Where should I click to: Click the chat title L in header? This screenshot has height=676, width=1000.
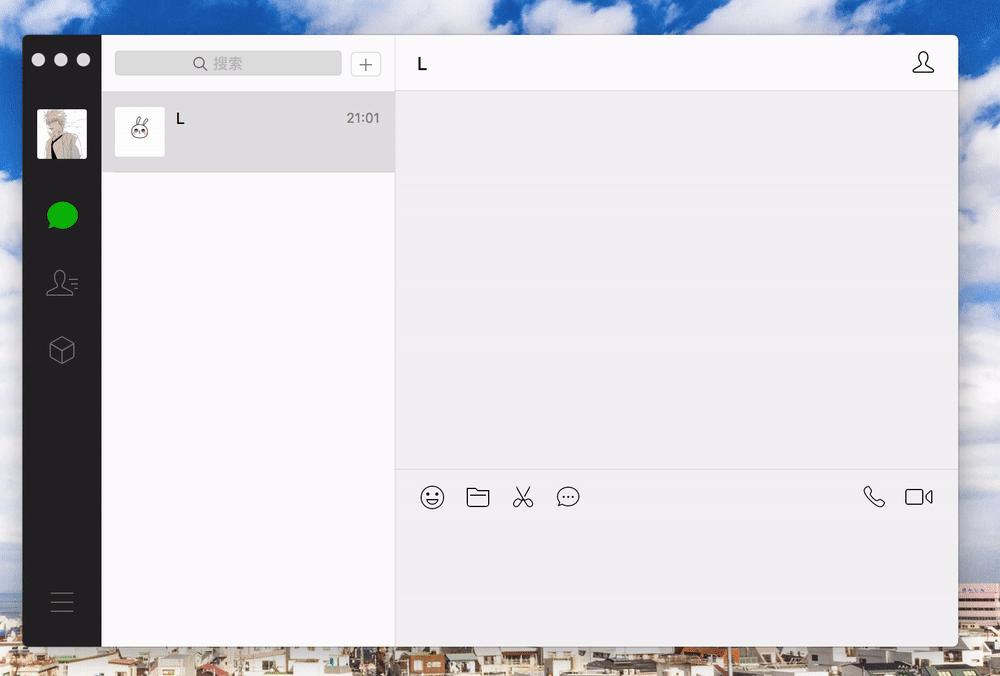pyautogui.click(x=422, y=64)
